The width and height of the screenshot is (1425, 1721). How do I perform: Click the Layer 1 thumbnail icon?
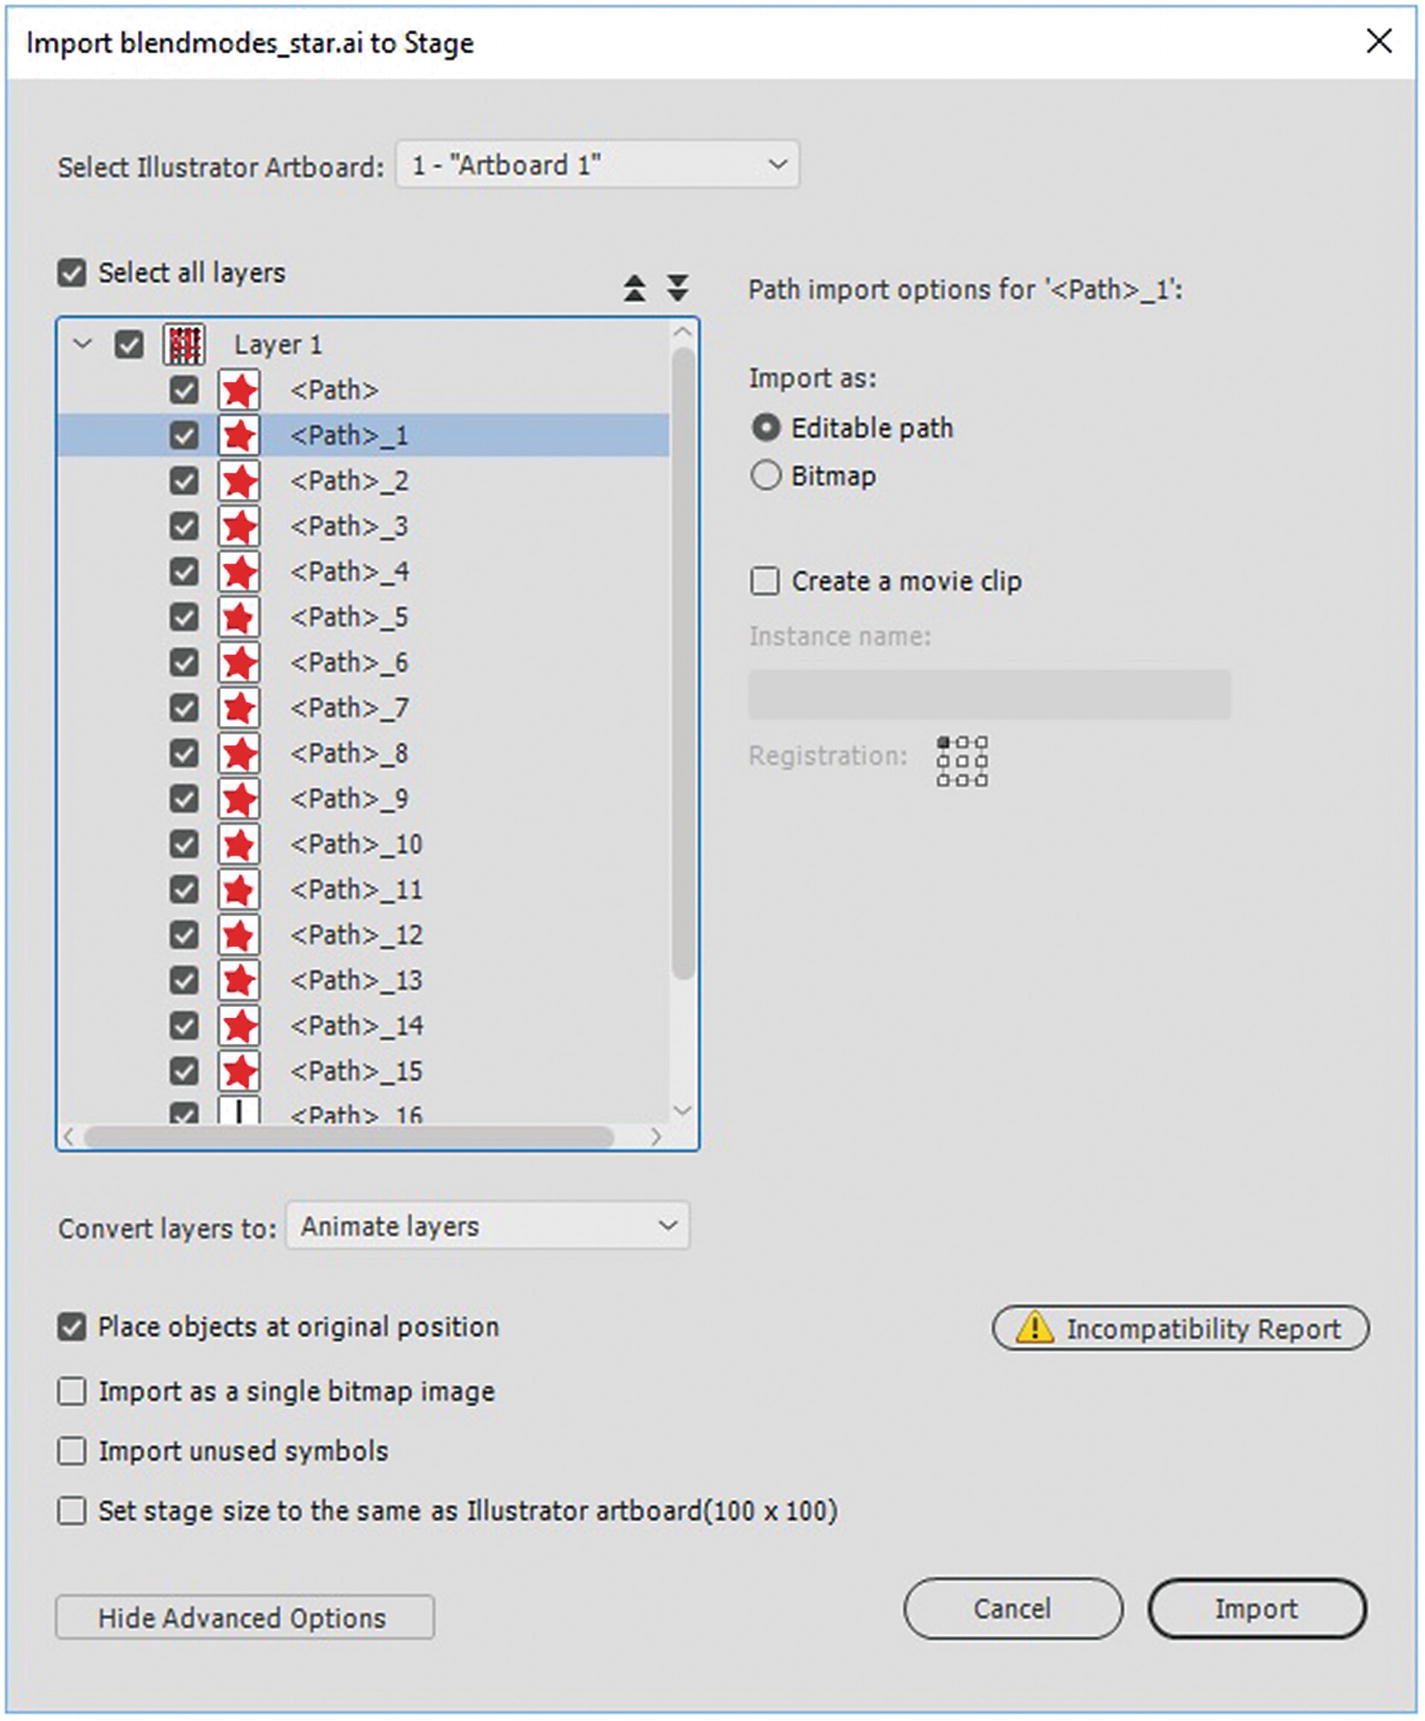click(x=184, y=345)
